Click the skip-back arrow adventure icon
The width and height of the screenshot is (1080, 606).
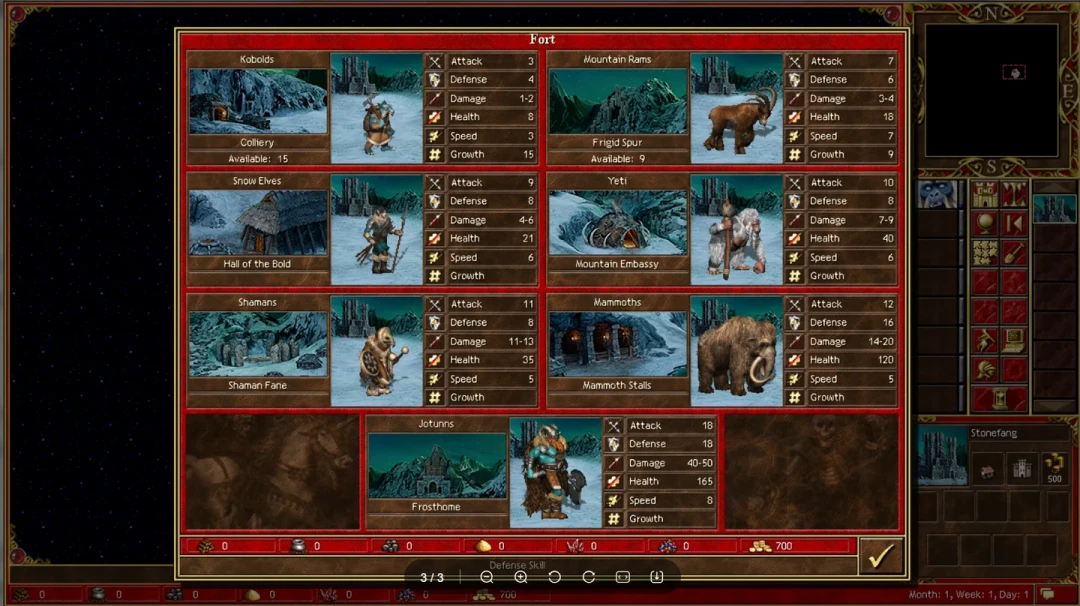tap(1014, 224)
